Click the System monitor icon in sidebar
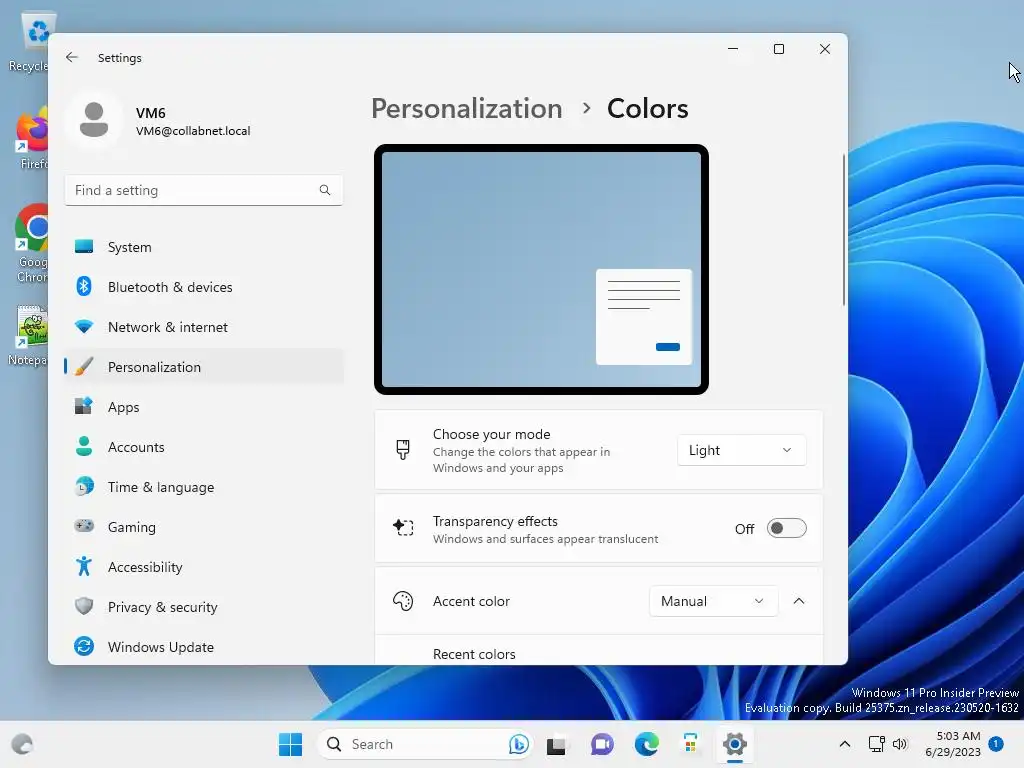Screen dimensions: 1024x768 (x=84, y=246)
